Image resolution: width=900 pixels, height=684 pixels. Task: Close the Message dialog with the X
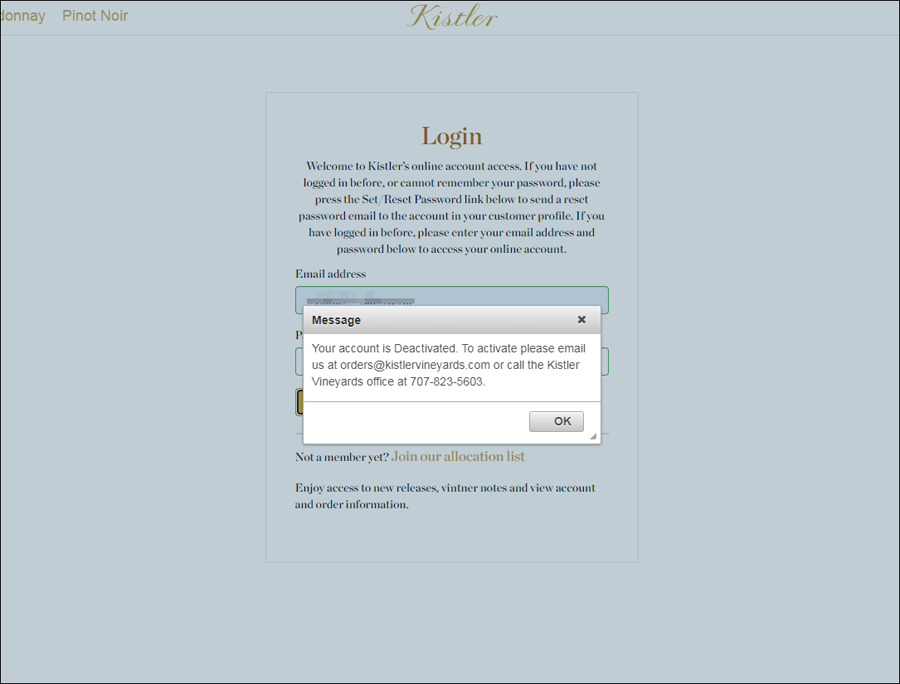click(581, 320)
